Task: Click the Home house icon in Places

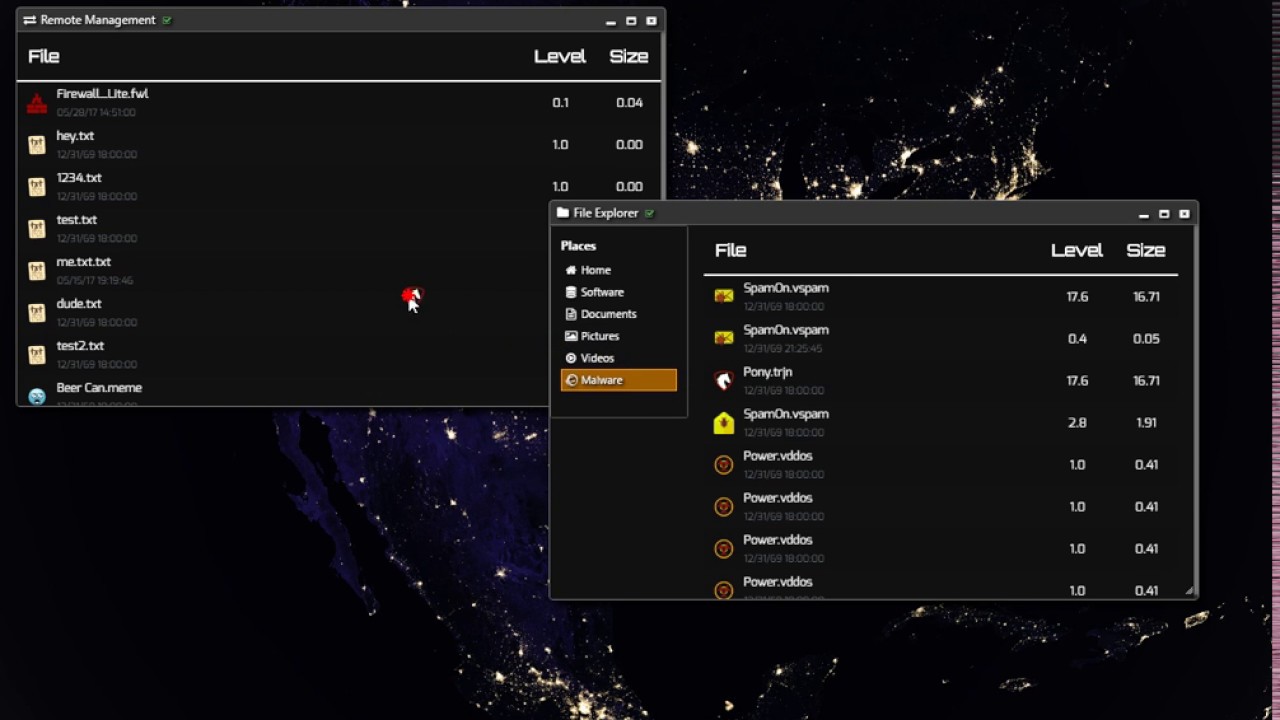Action: point(571,270)
